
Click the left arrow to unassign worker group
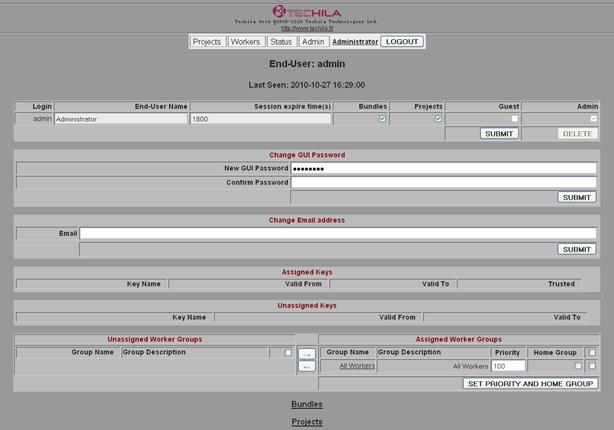[307, 367]
